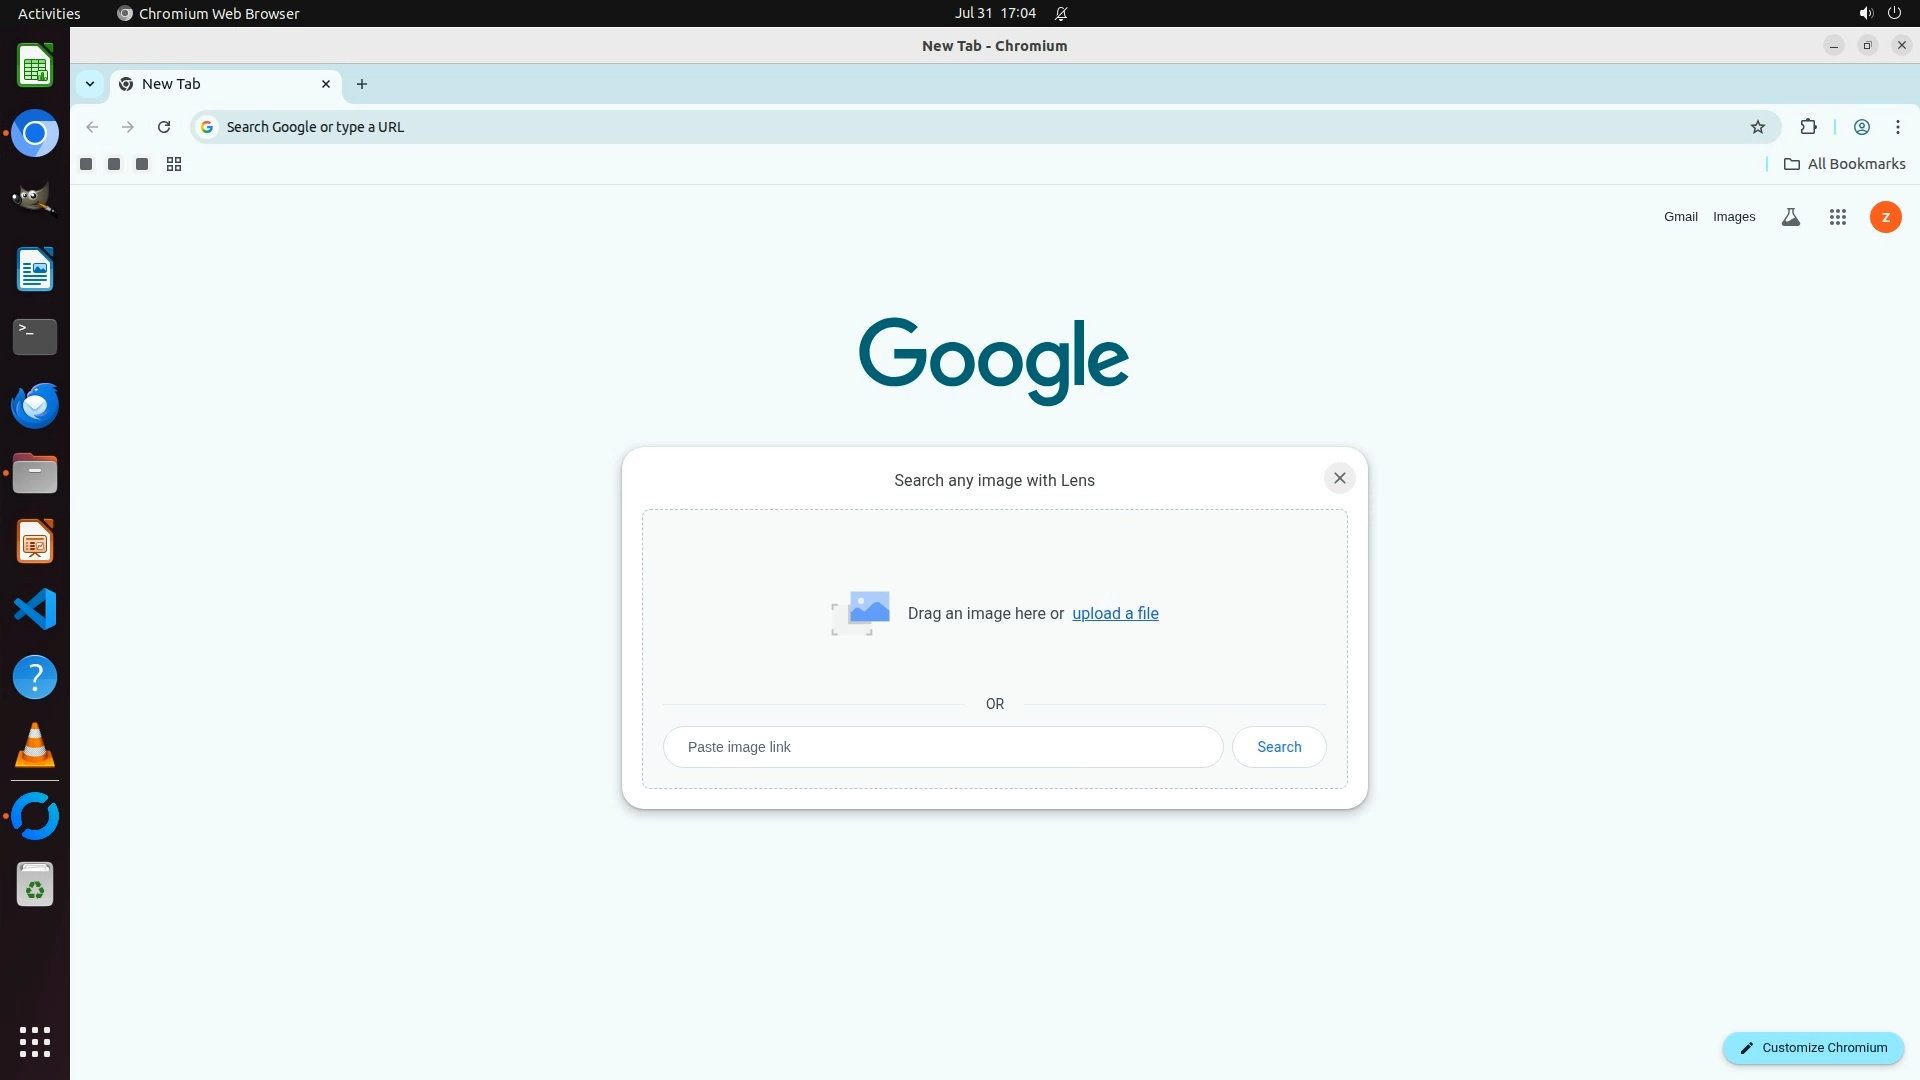This screenshot has height=1080, width=1920.
Task: Click the bookmark star icon
Action: click(1758, 127)
